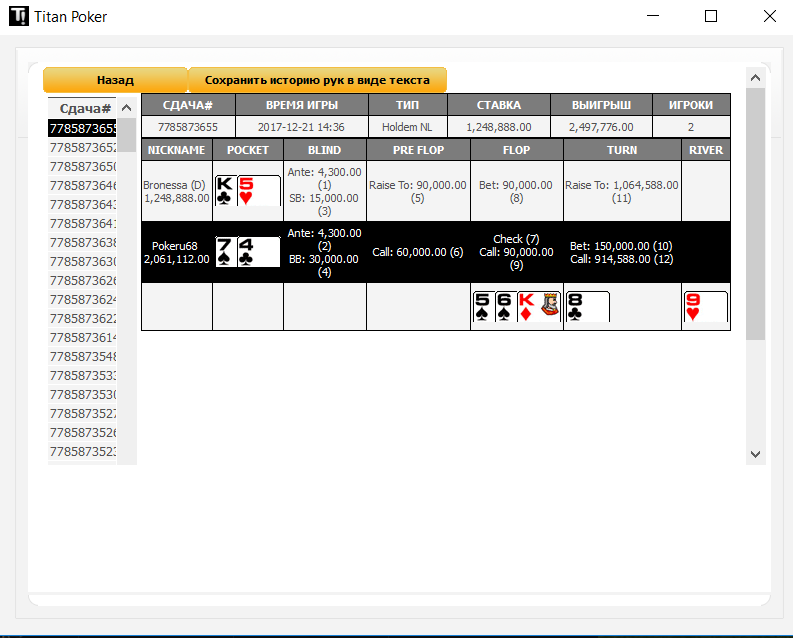Image resolution: width=793 pixels, height=638 pixels.
Task: Select hand 7785873650 in the list
Action: pos(82,166)
